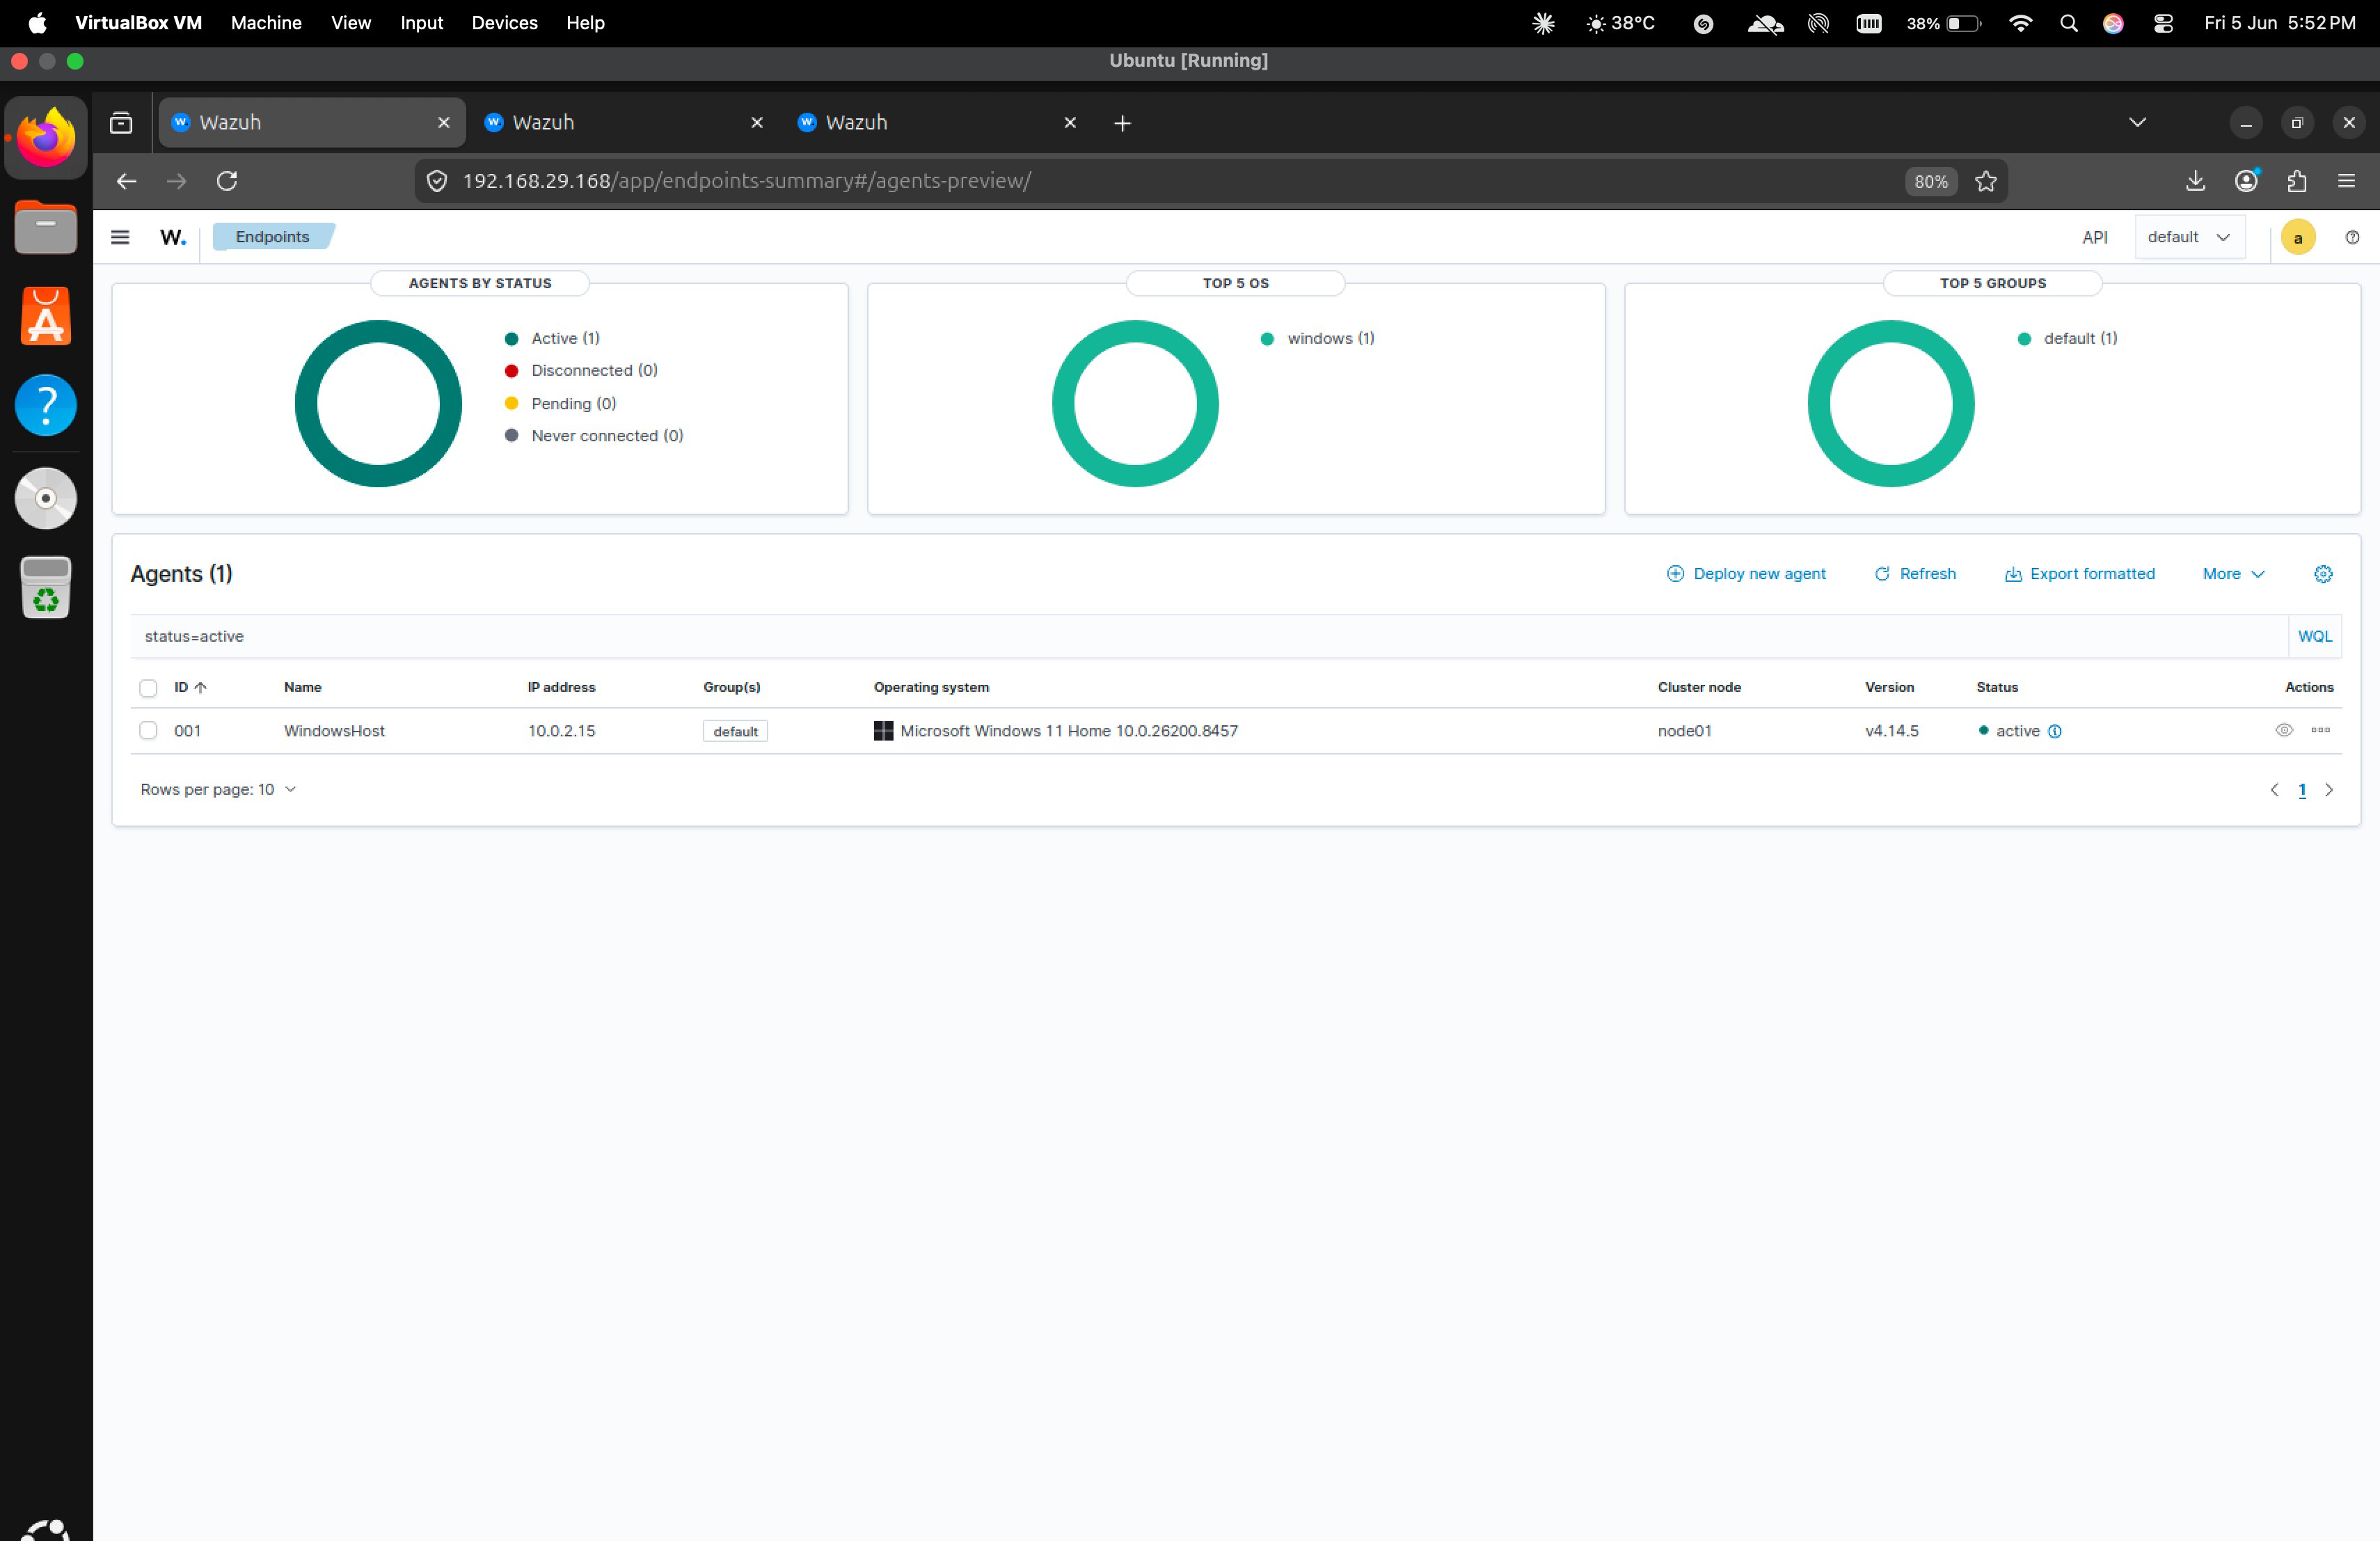Focus the status=active search bar
Screen dimensions: 2380x1541
pos(1209,636)
